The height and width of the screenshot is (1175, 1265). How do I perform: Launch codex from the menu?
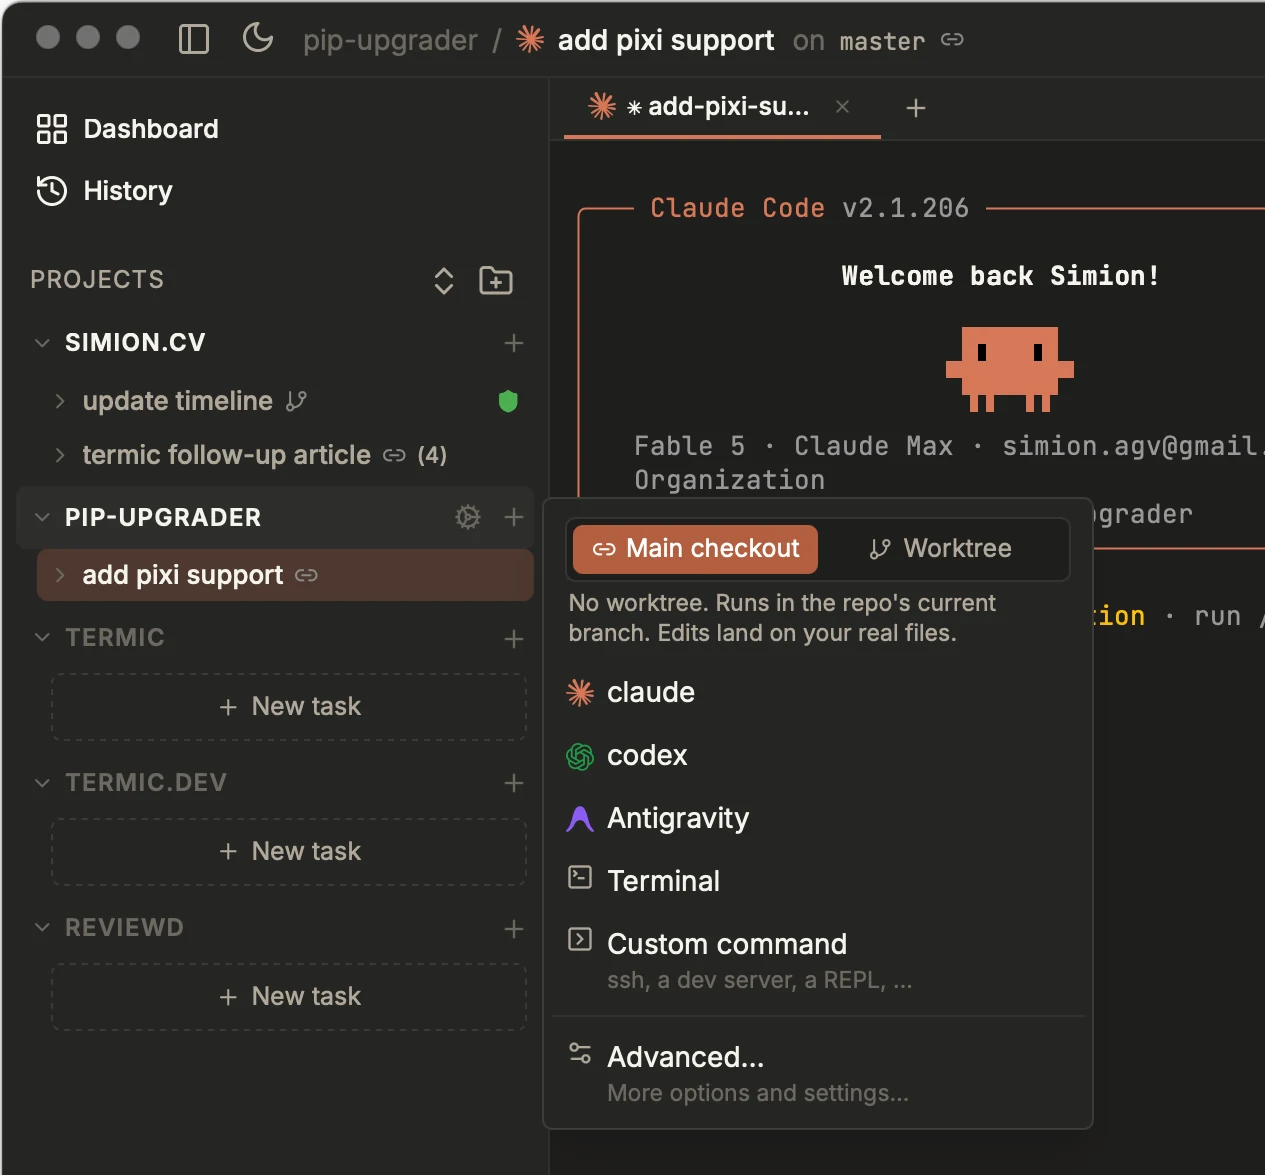(x=817, y=755)
